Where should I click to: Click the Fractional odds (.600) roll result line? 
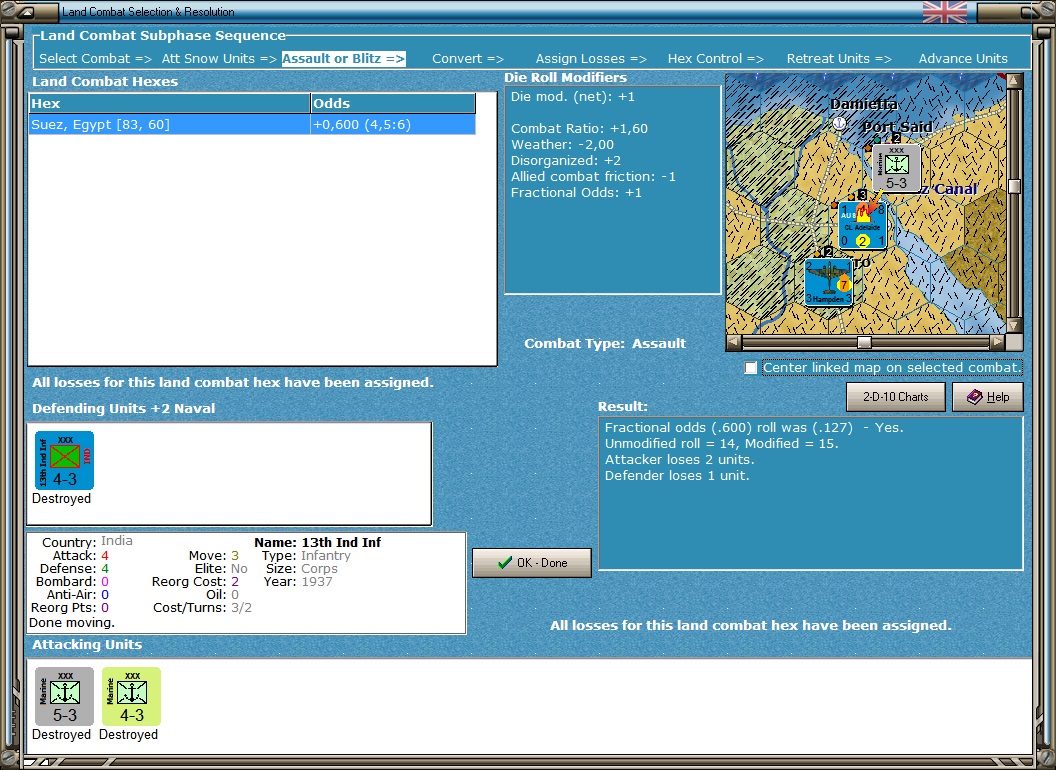pyautogui.click(x=754, y=427)
